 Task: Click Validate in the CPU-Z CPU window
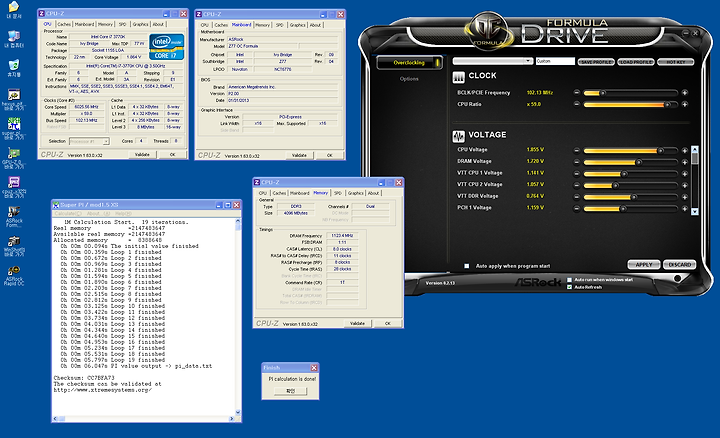(142, 155)
